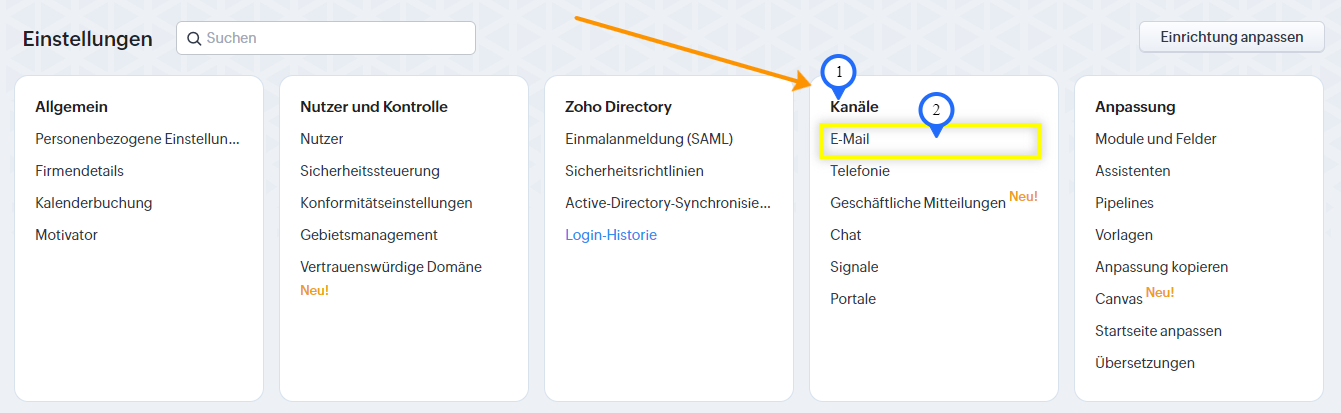Screen dimensions: 1341x413
Task: Click the Einrichtung anpassen button
Action: (1232, 37)
